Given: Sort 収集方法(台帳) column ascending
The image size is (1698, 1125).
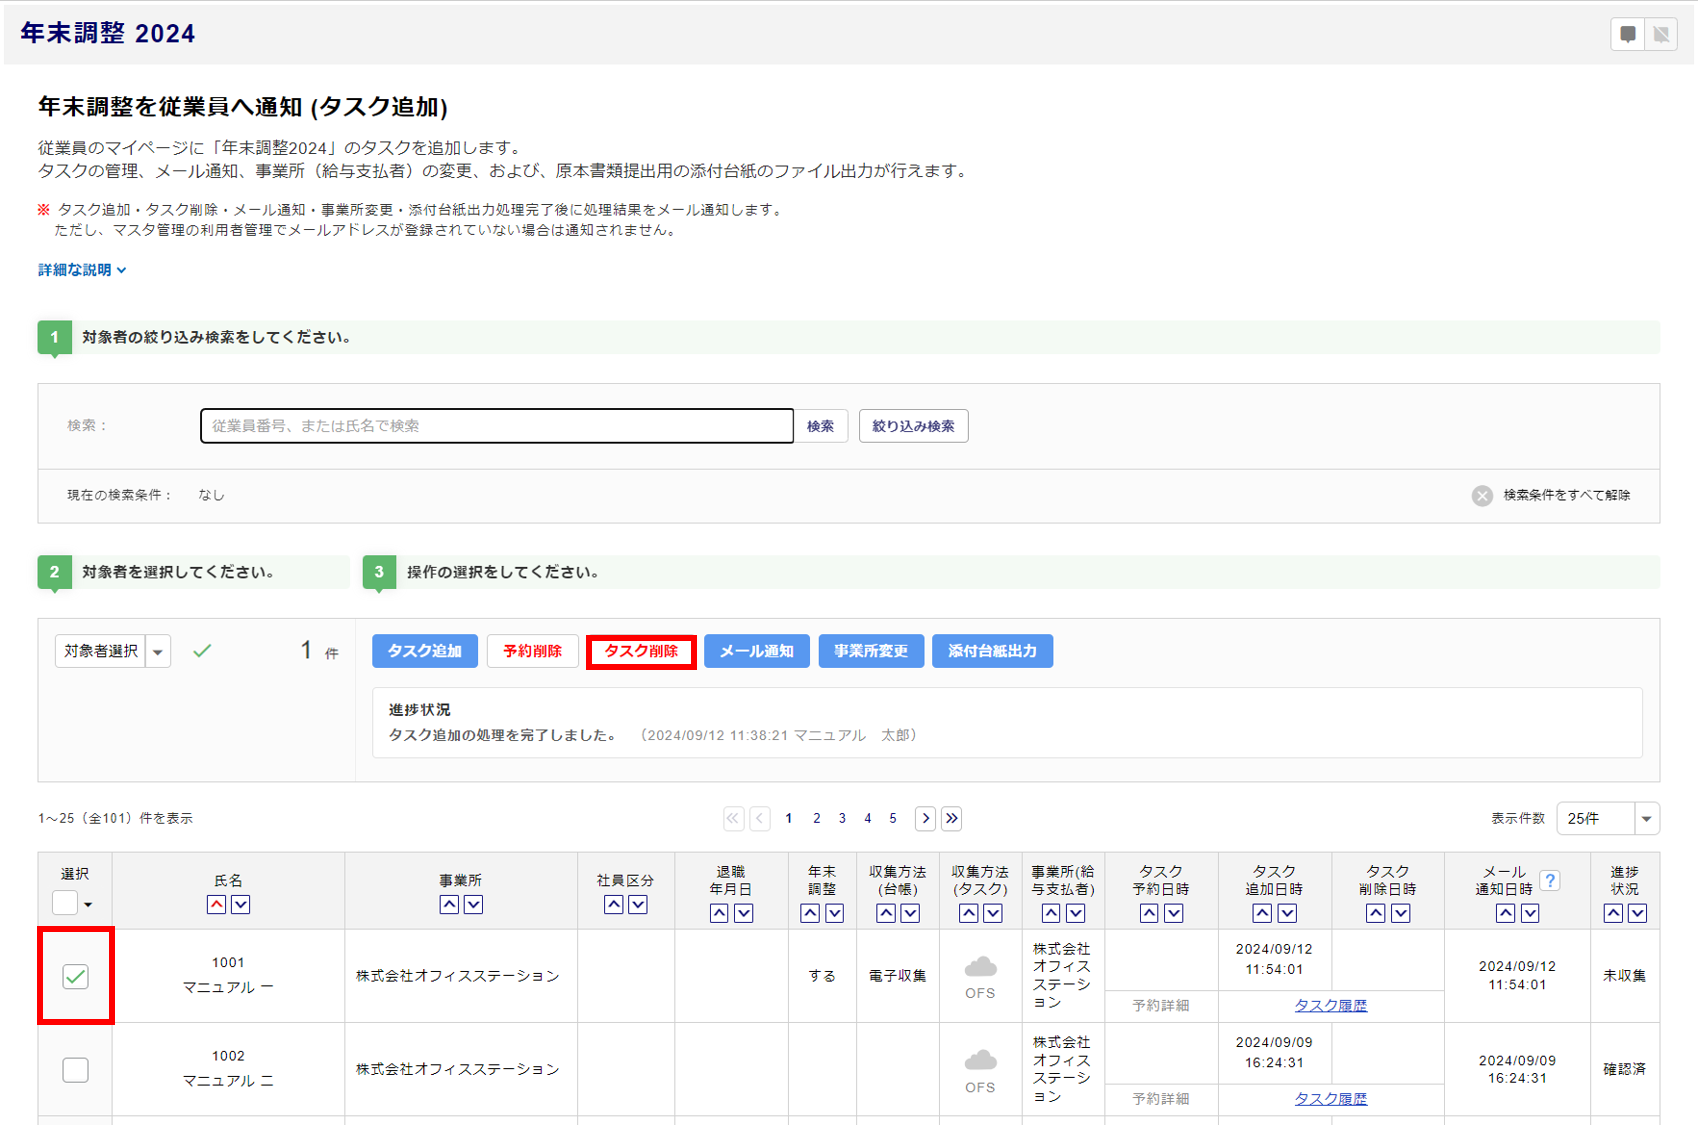Looking at the screenshot, I should point(886,913).
